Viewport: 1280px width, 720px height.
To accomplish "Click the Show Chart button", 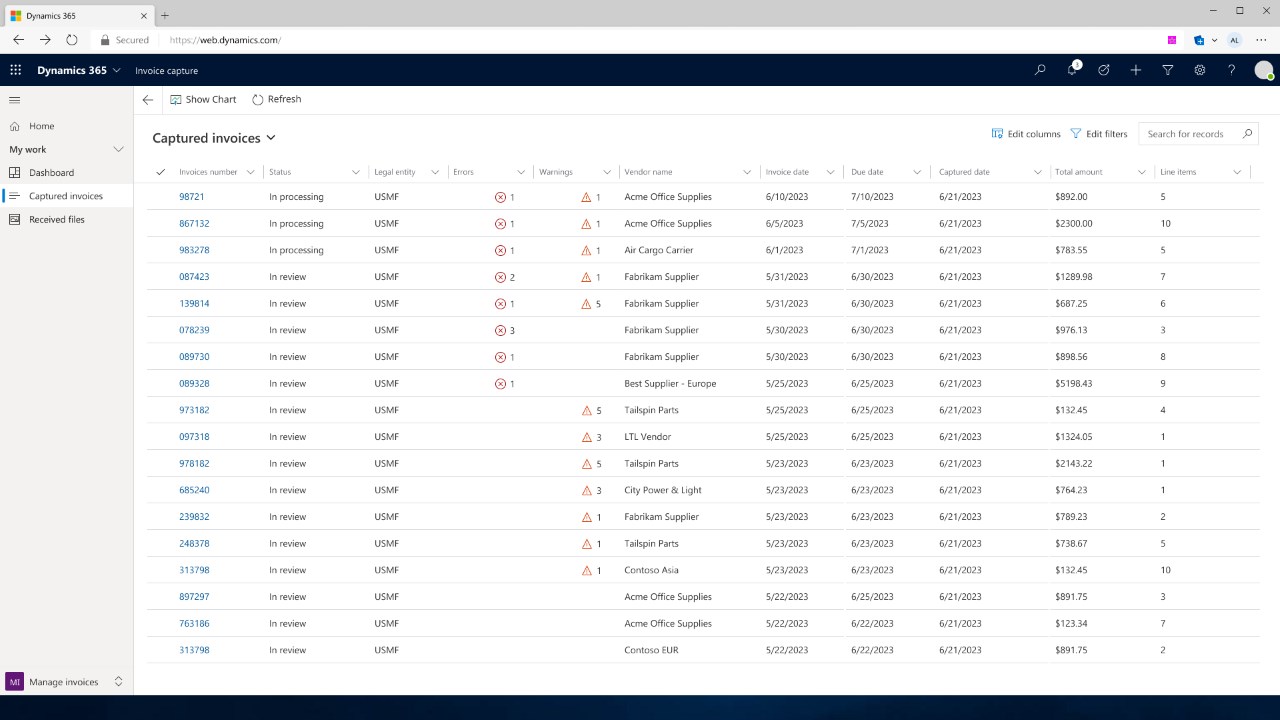I will (203, 100).
